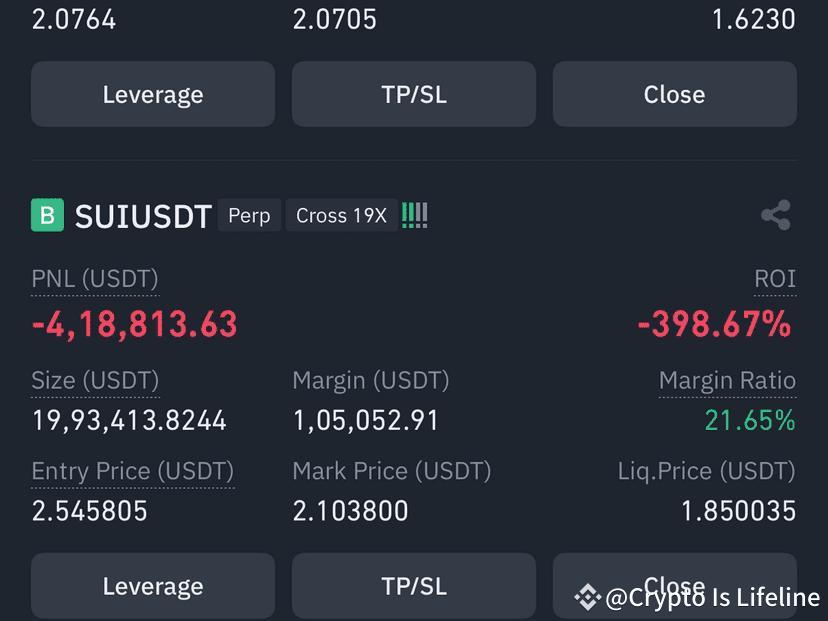
Task: Open the Cross 19X margin mode selector
Action: pos(341,215)
